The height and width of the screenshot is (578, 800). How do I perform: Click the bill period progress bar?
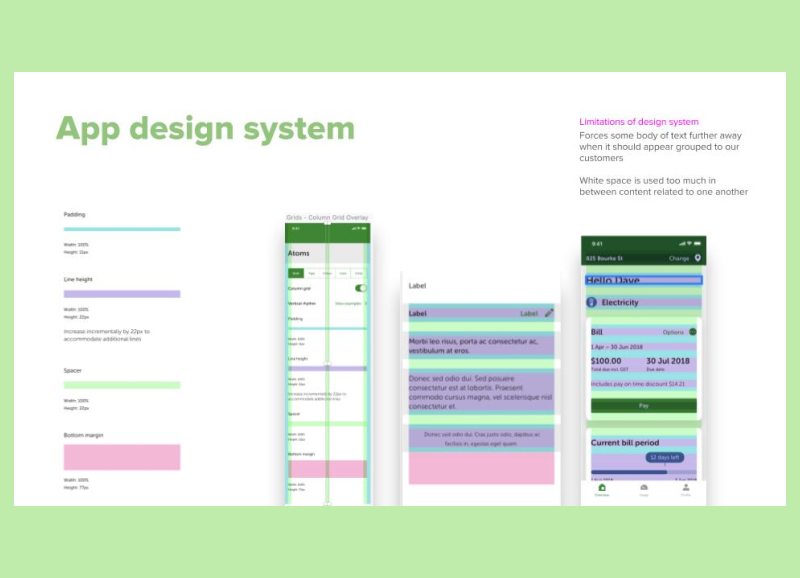pos(635,471)
